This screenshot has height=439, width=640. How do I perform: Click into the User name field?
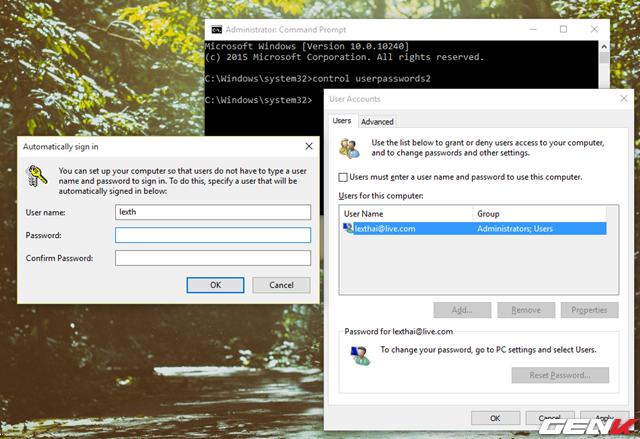tap(213, 212)
